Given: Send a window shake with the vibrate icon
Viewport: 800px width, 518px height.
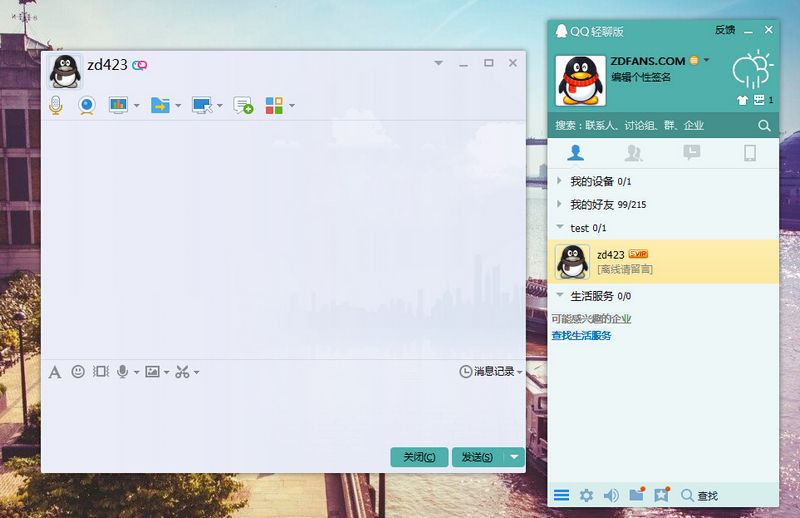Looking at the screenshot, I should (101, 372).
